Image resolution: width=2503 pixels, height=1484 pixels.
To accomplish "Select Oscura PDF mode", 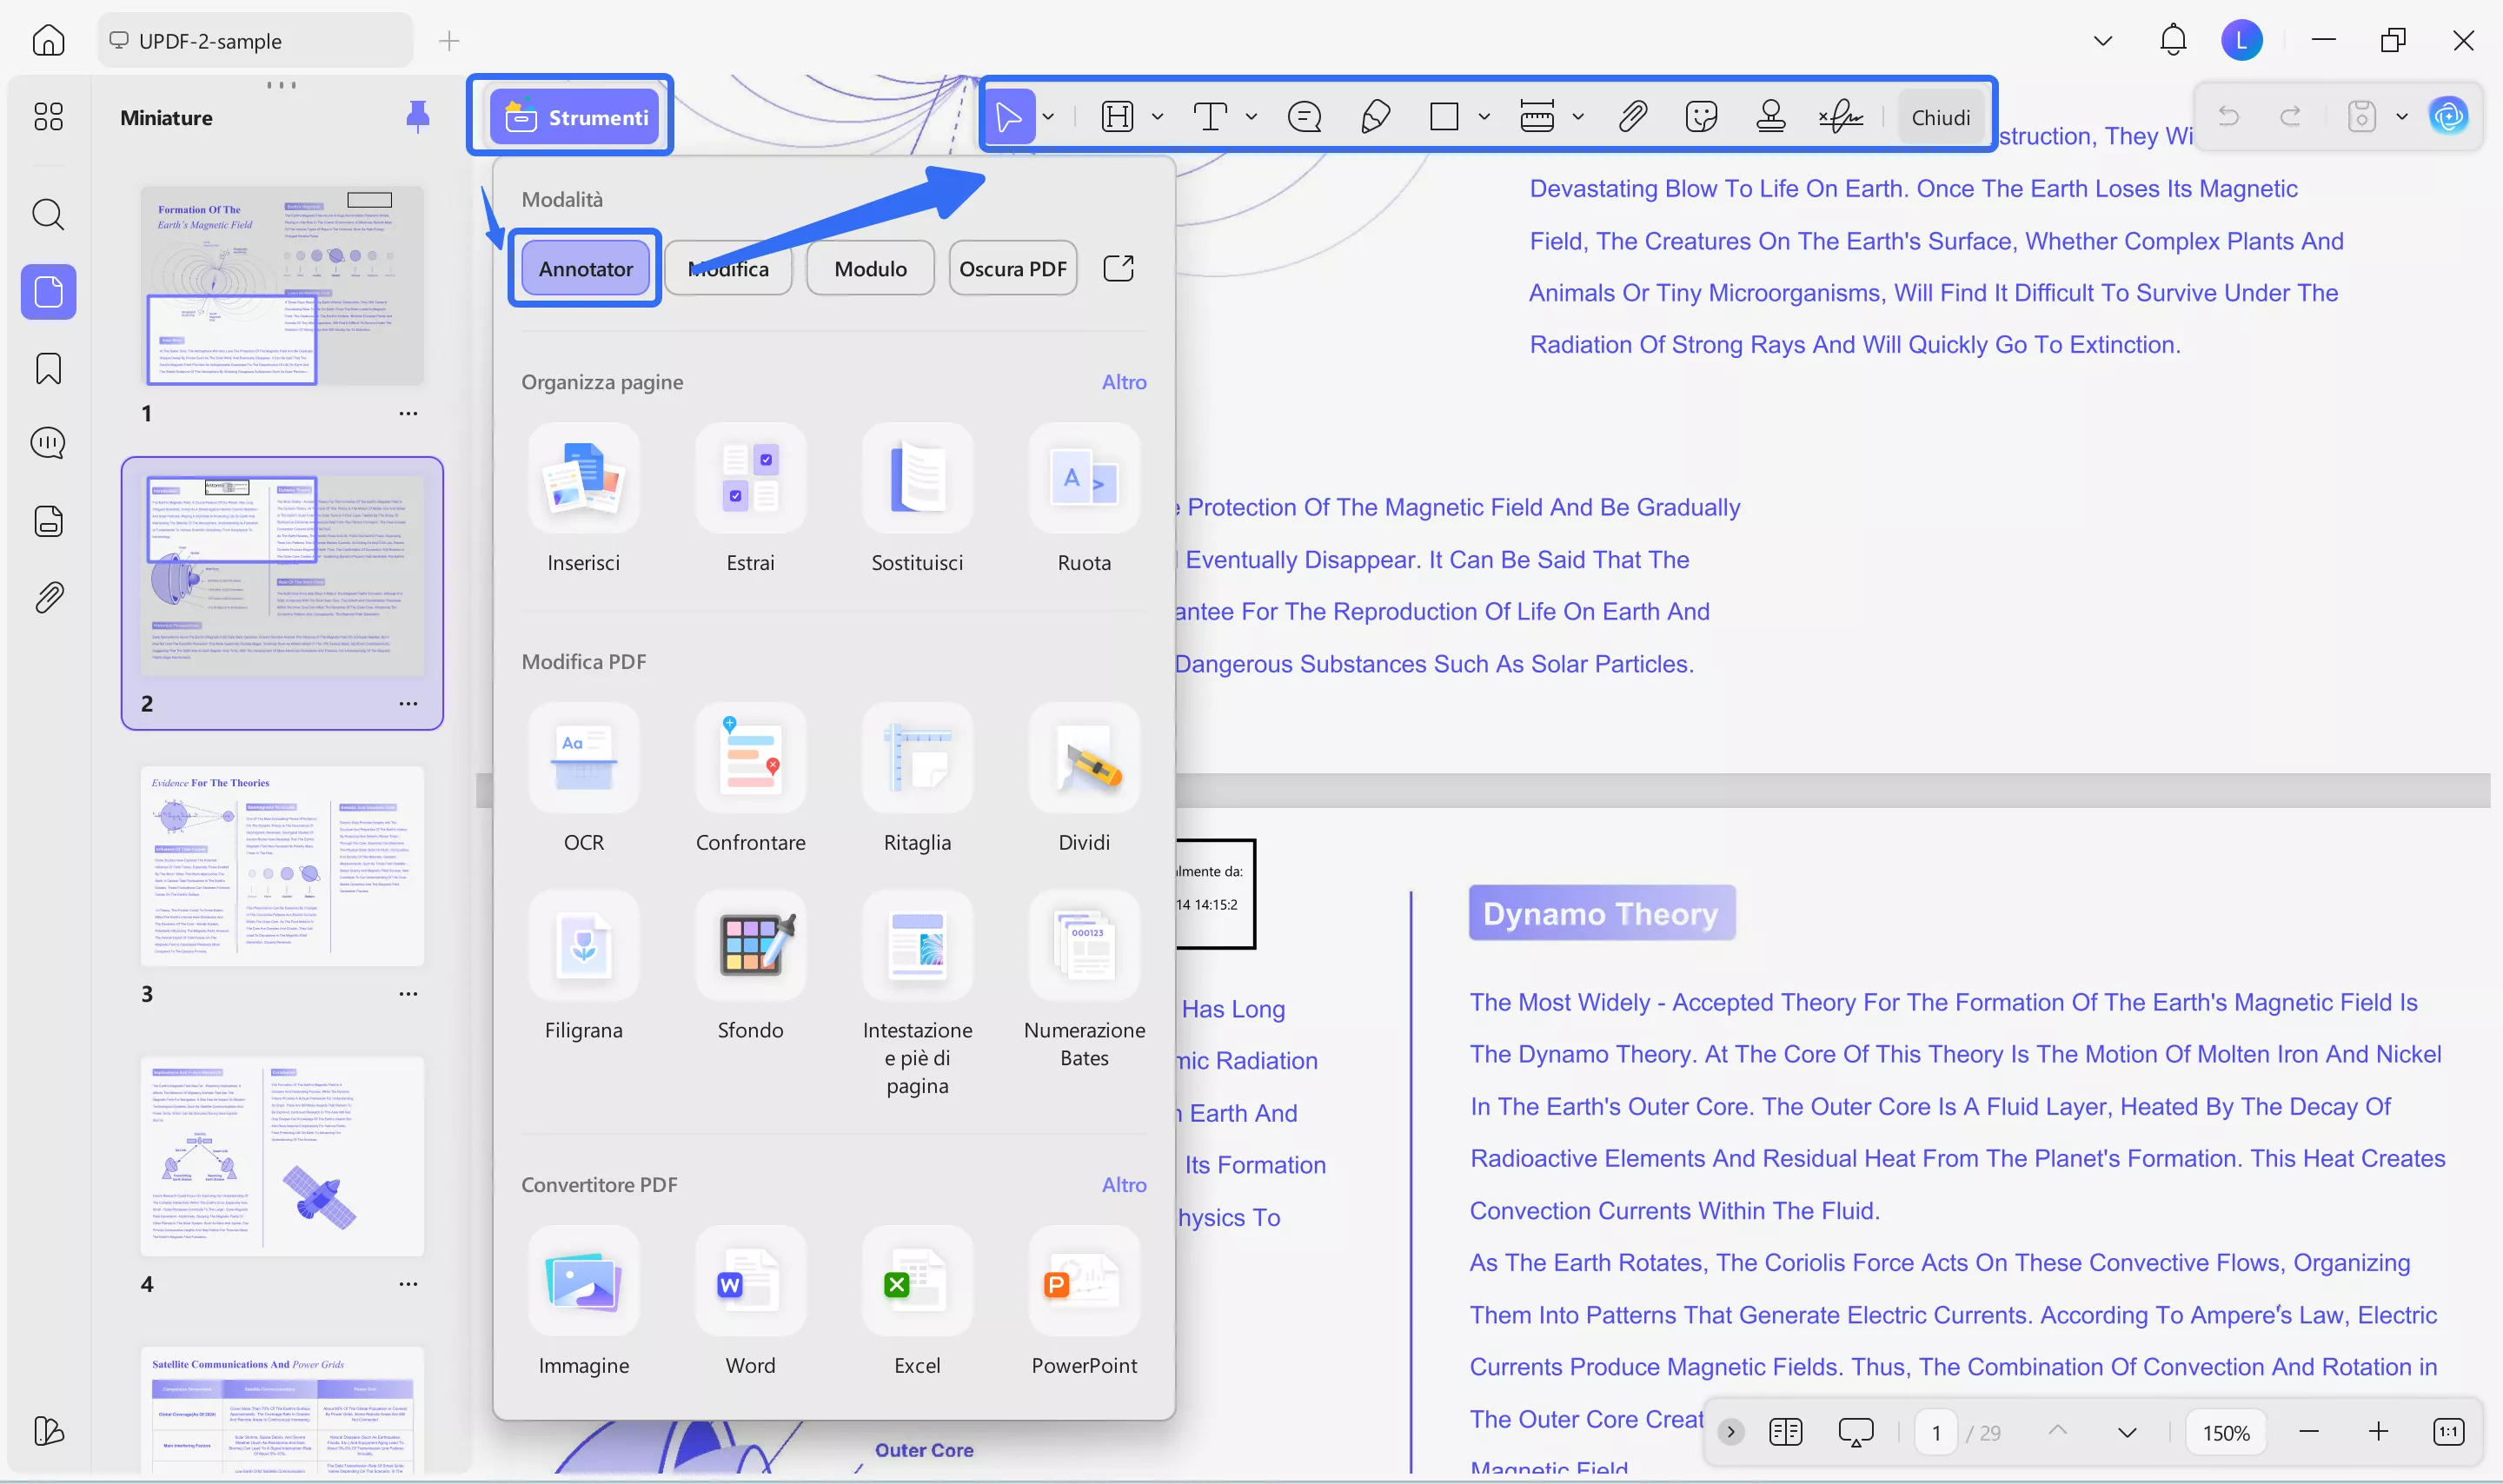I will point(1012,268).
